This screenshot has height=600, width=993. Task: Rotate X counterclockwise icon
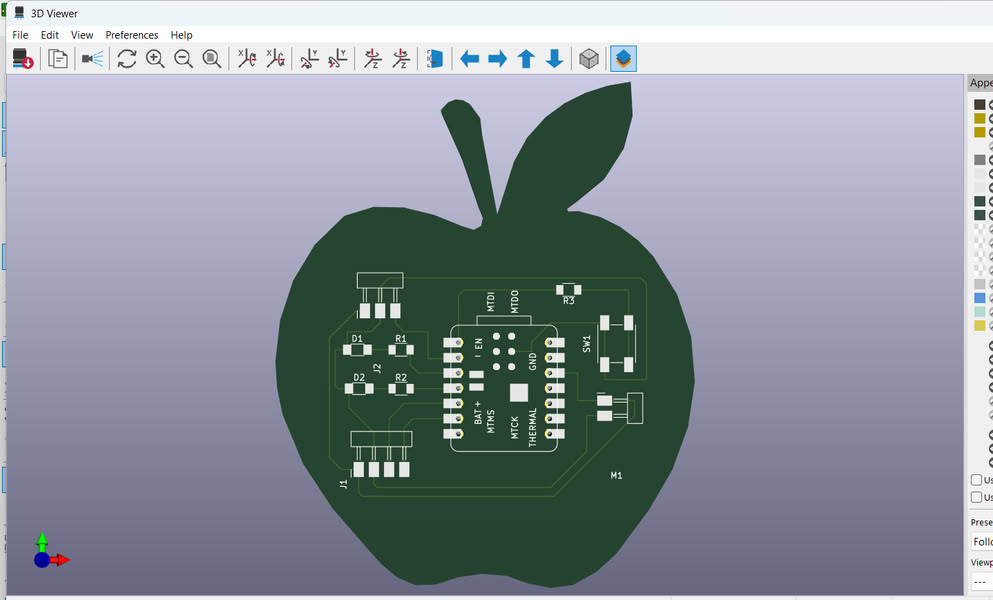(x=275, y=59)
